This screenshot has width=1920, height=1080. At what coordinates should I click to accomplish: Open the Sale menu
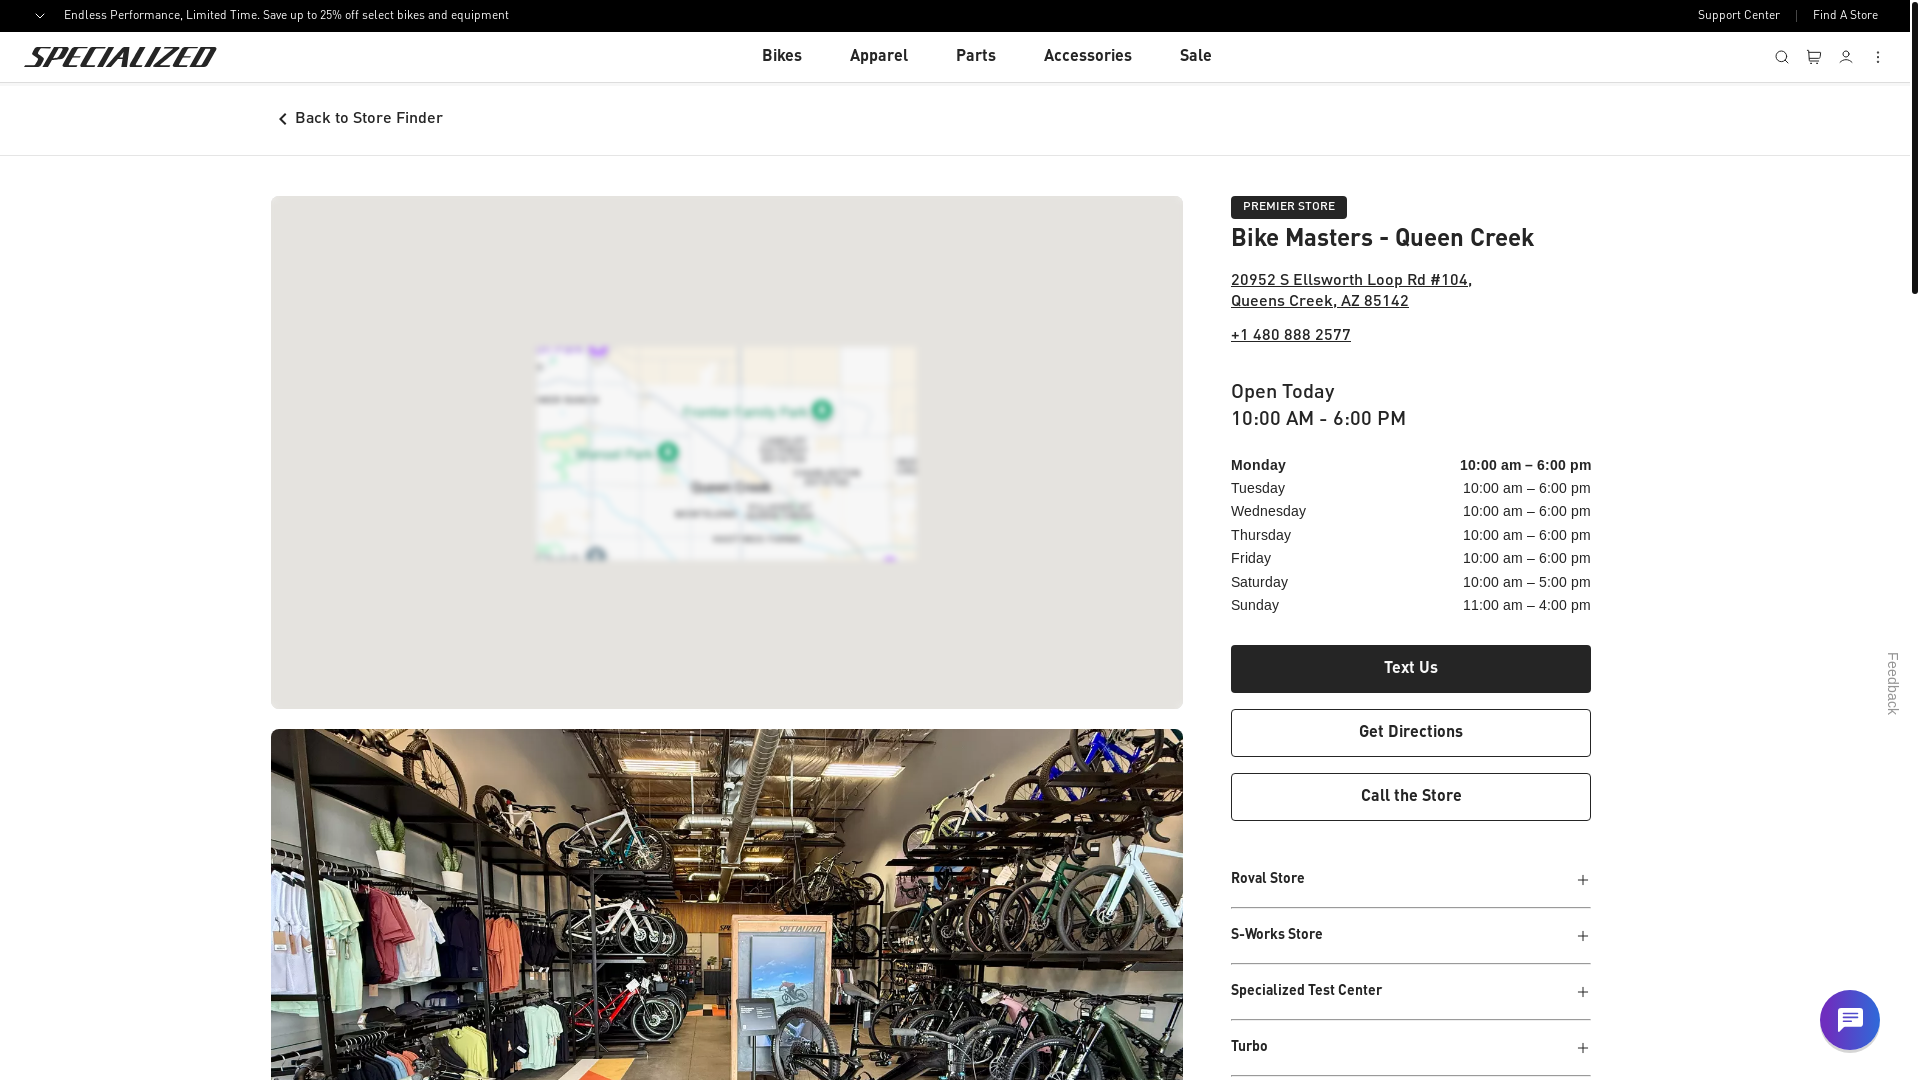pos(1196,56)
